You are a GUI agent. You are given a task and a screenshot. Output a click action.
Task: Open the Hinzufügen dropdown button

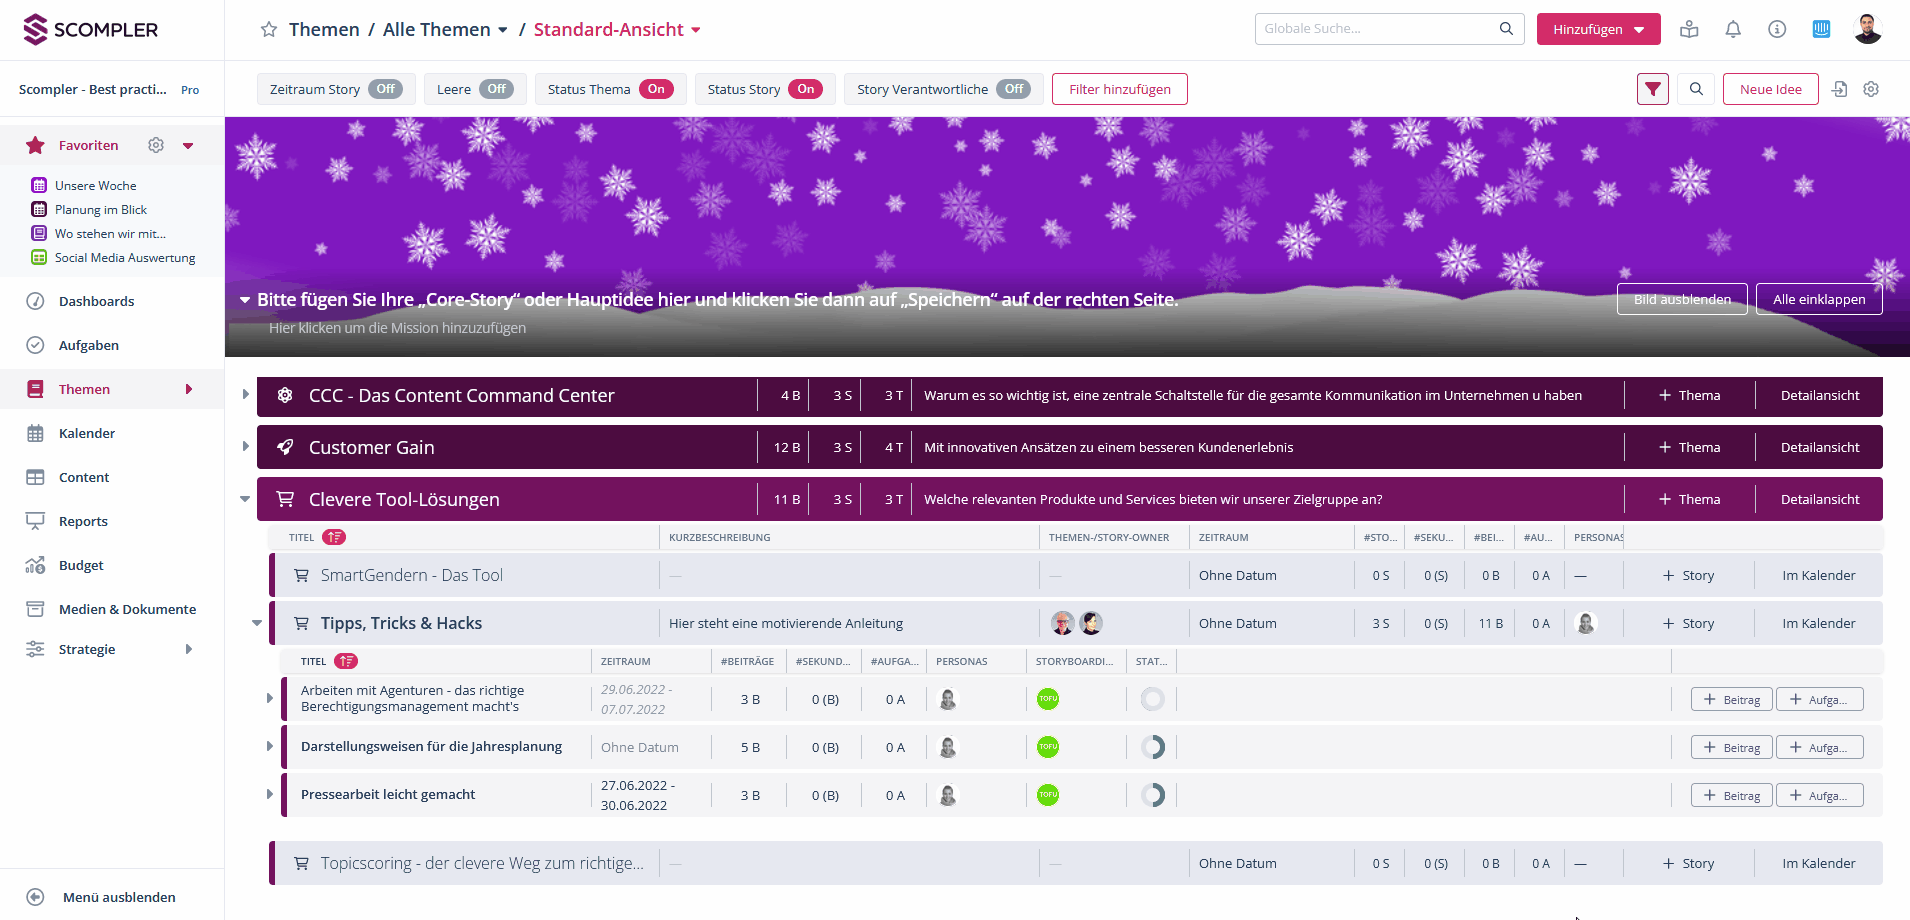1598,29
